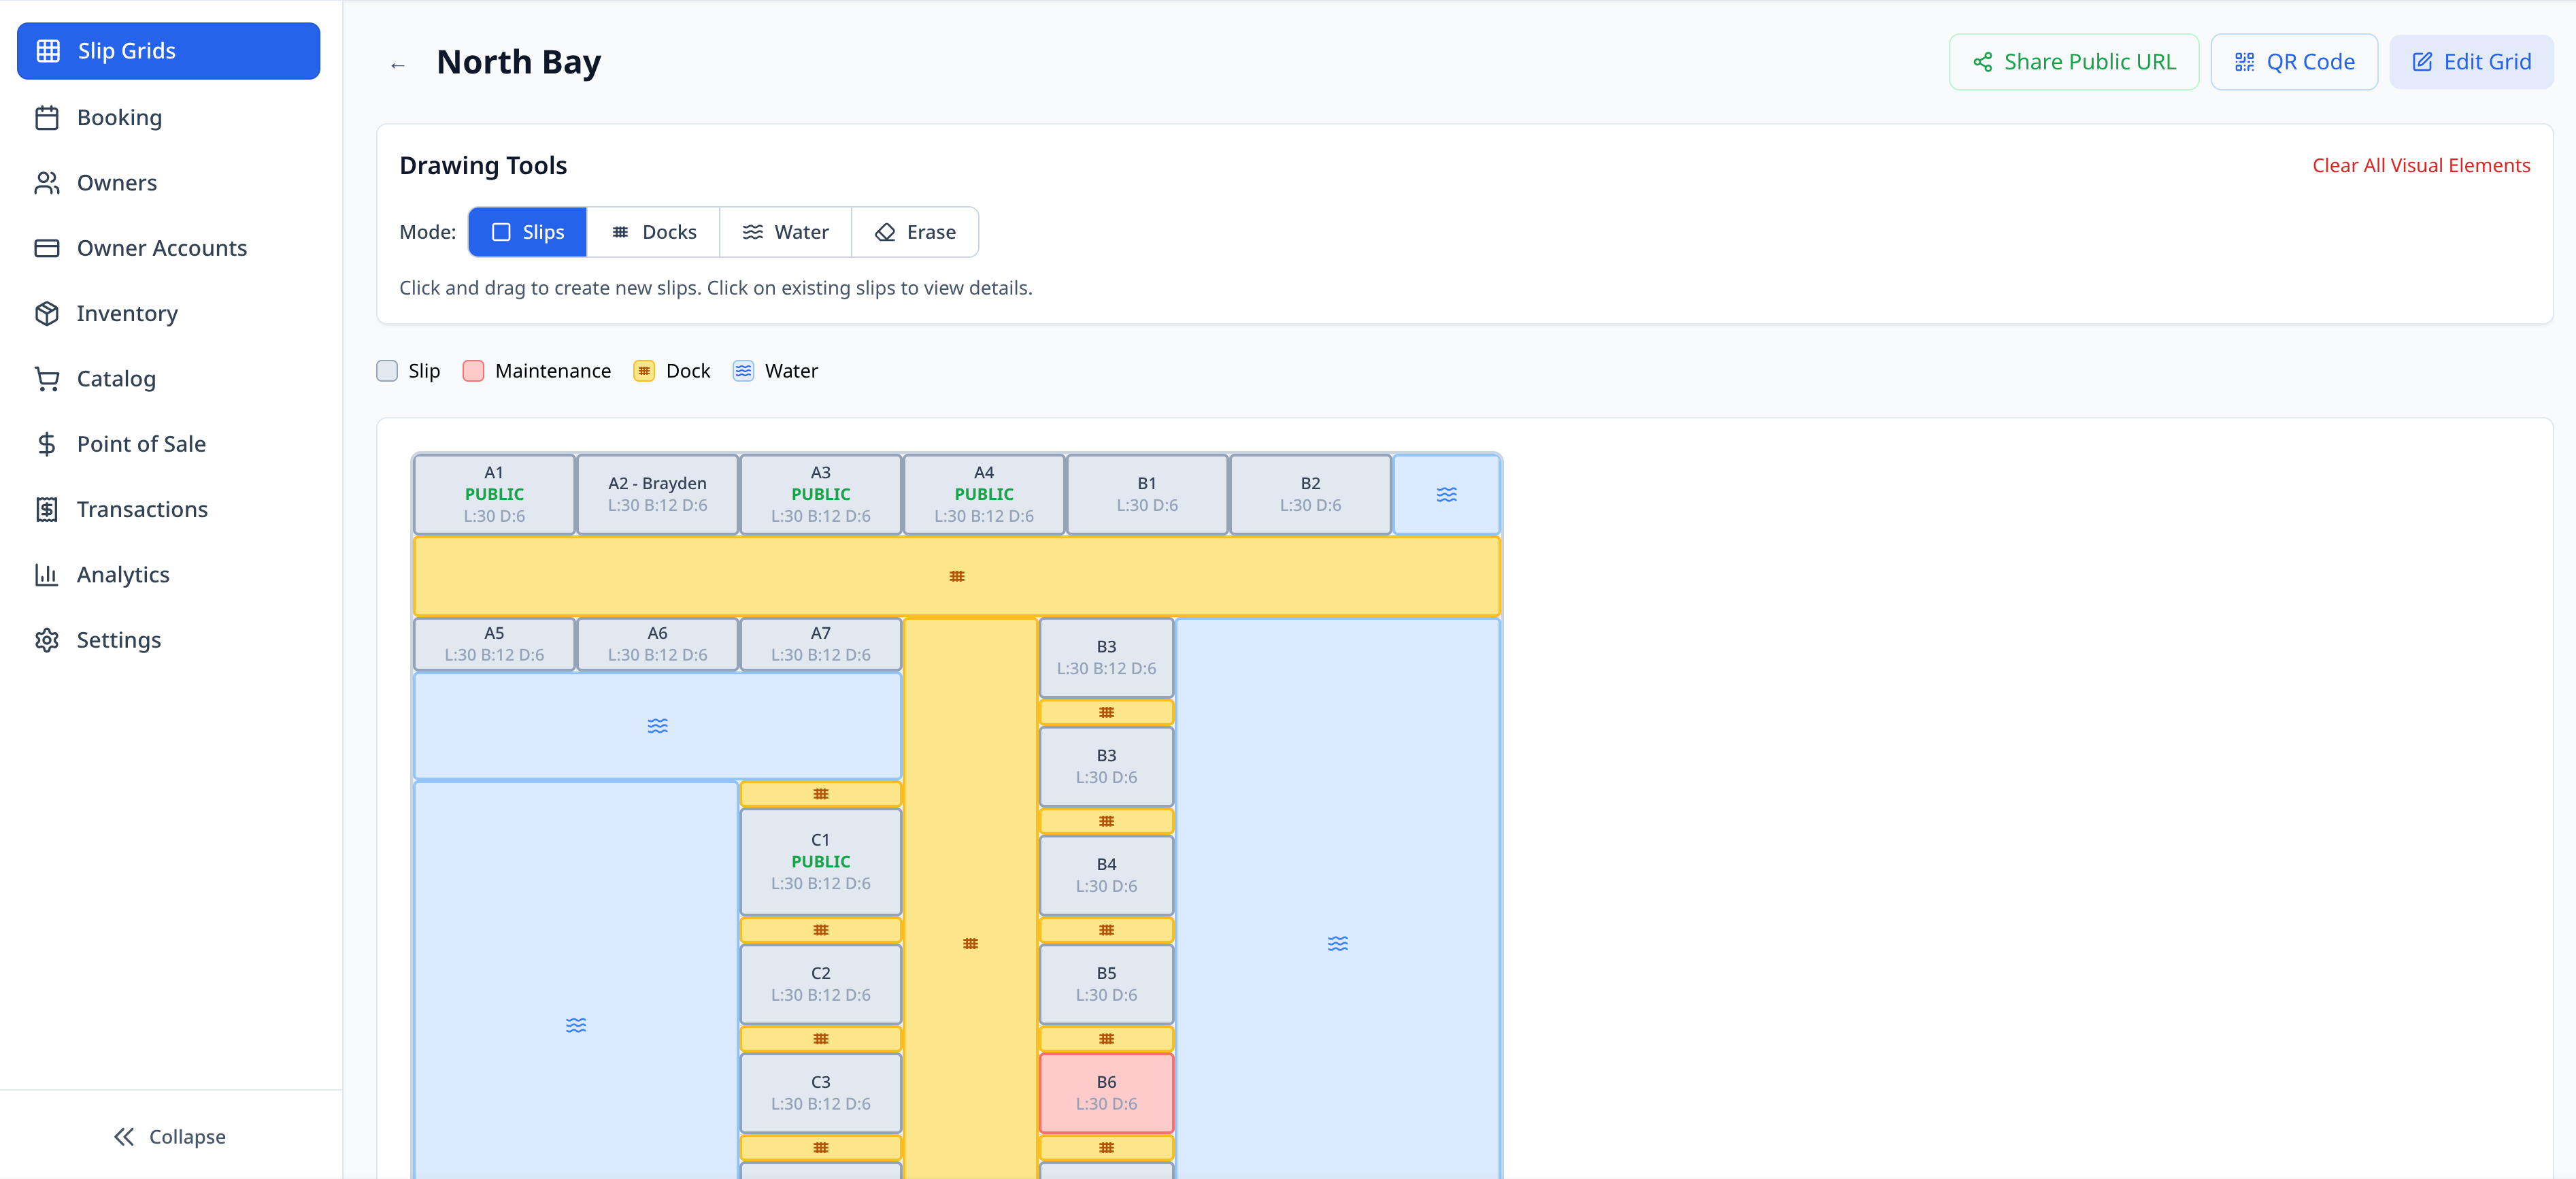Switch drawing mode to Docks
The image size is (2576, 1179).
(x=653, y=231)
